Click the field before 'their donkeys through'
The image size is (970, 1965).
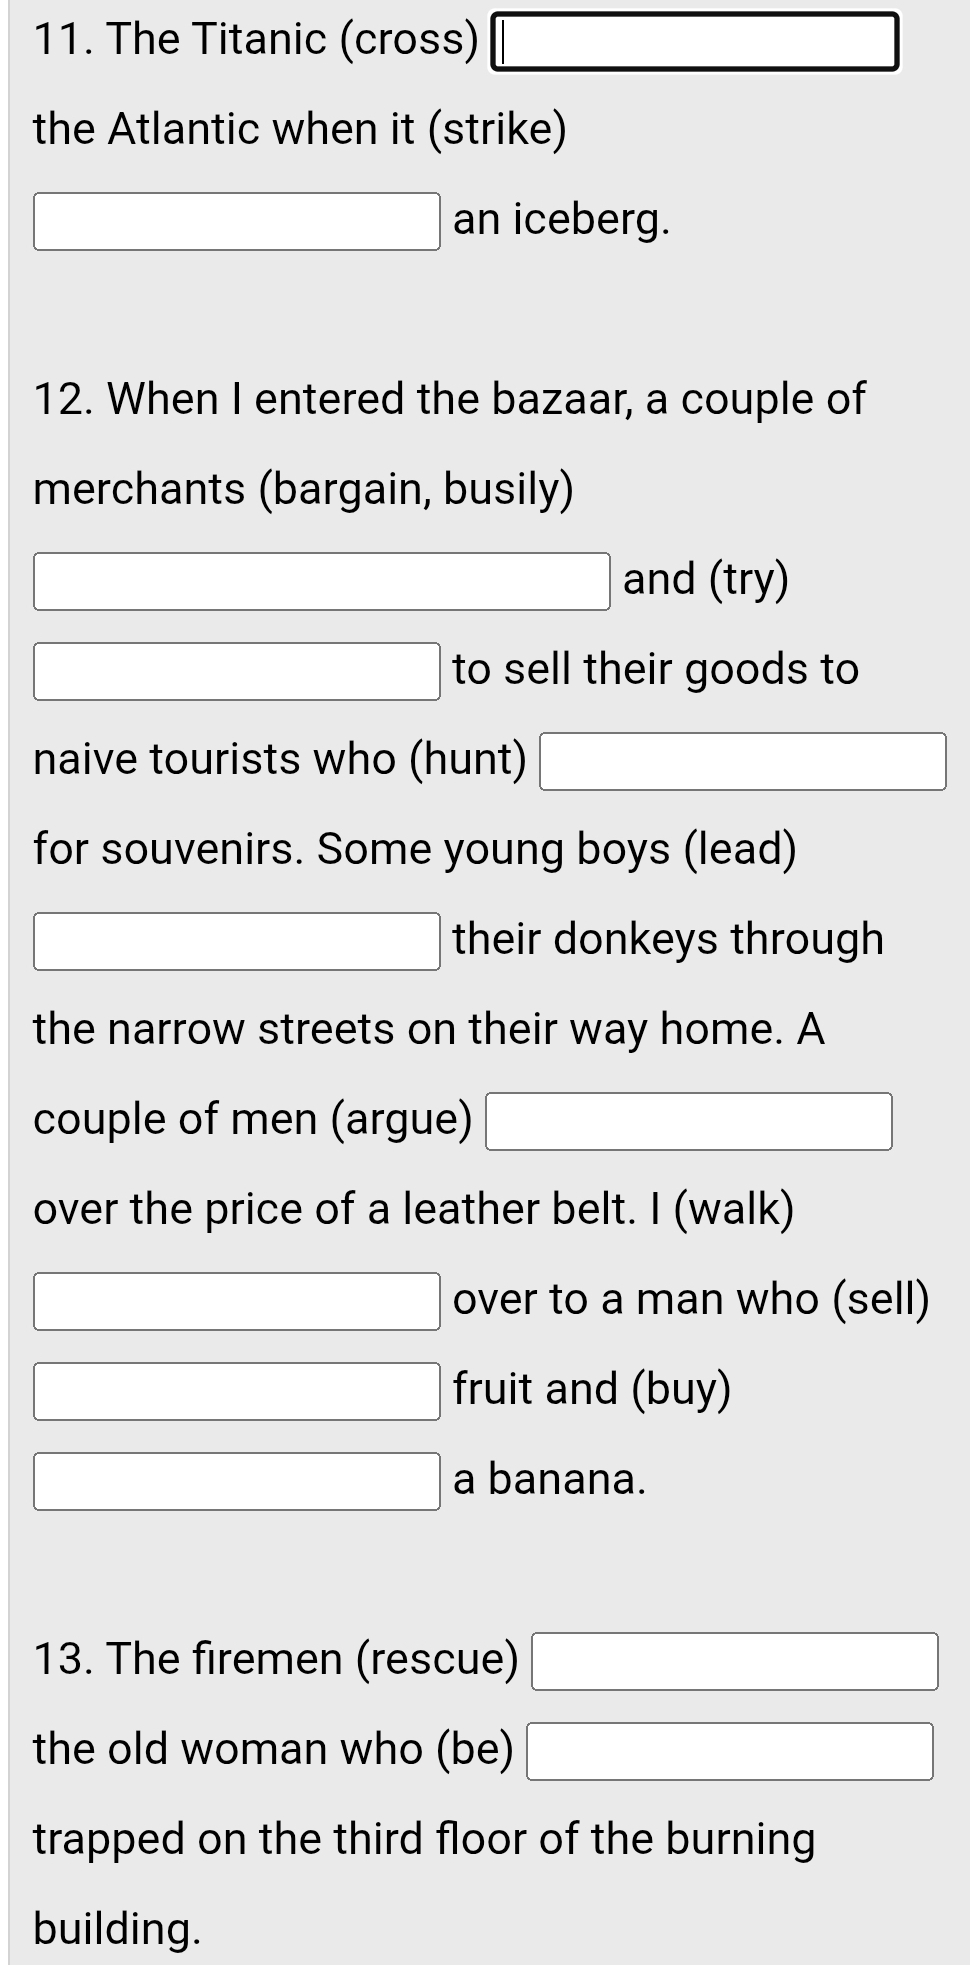click(237, 941)
